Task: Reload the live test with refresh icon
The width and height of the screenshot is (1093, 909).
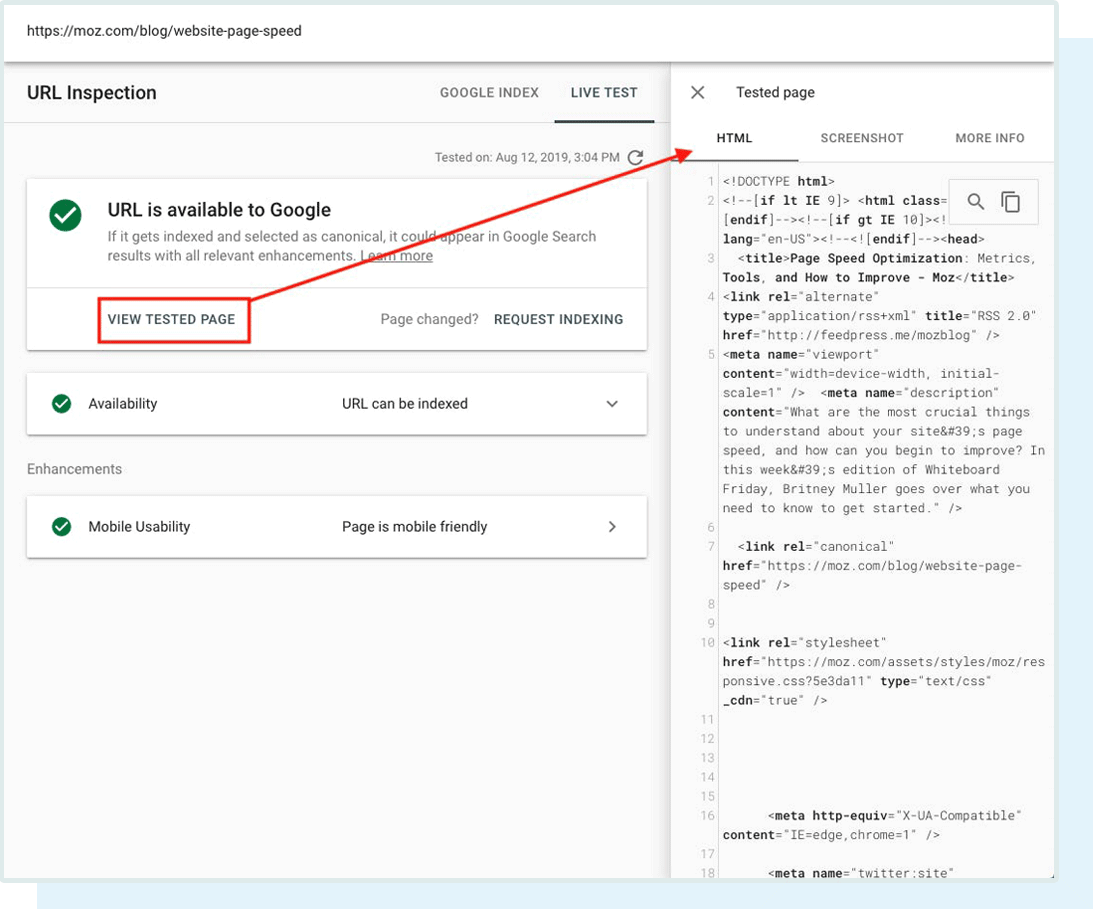Action: point(635,158)
